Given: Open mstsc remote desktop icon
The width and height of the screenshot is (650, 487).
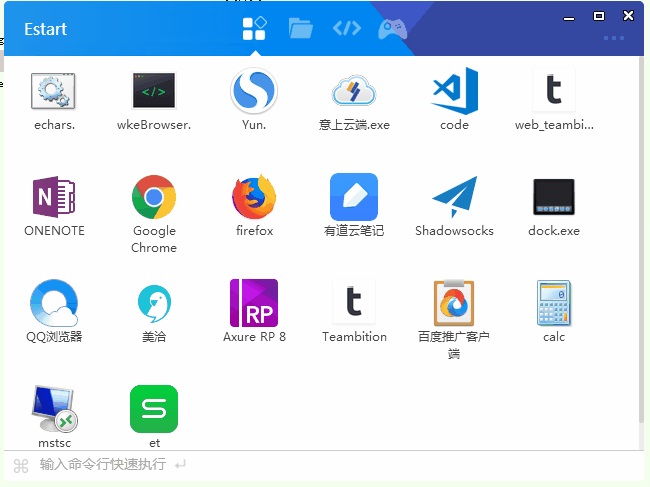Looking at the screenshot, I should [x=54, y=409].
